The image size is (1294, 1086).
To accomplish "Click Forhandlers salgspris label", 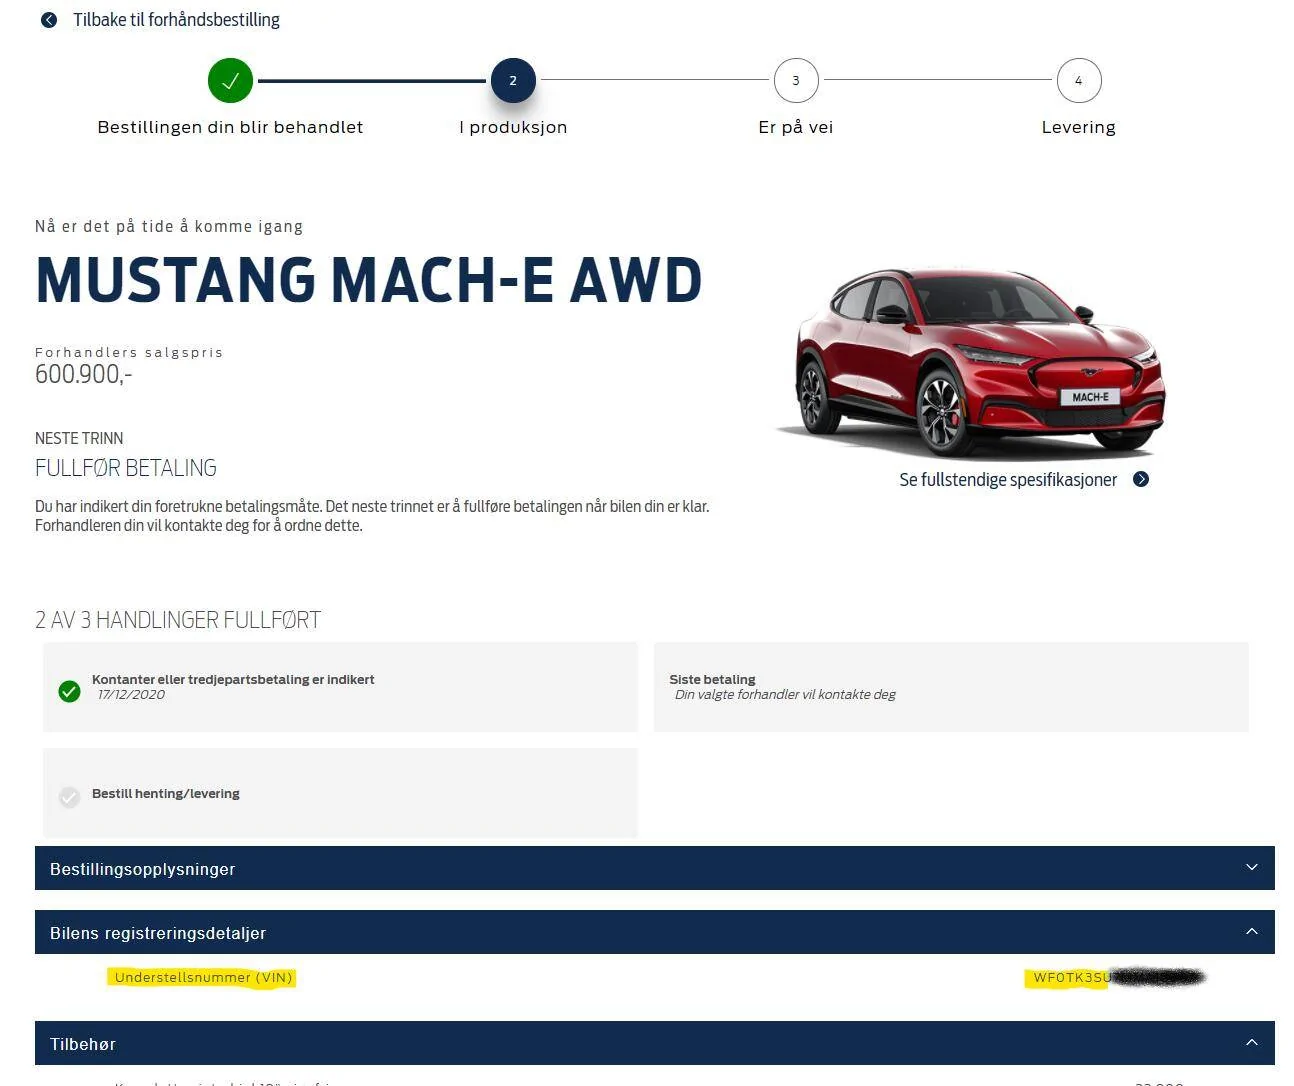I will (x=129, y=352).
